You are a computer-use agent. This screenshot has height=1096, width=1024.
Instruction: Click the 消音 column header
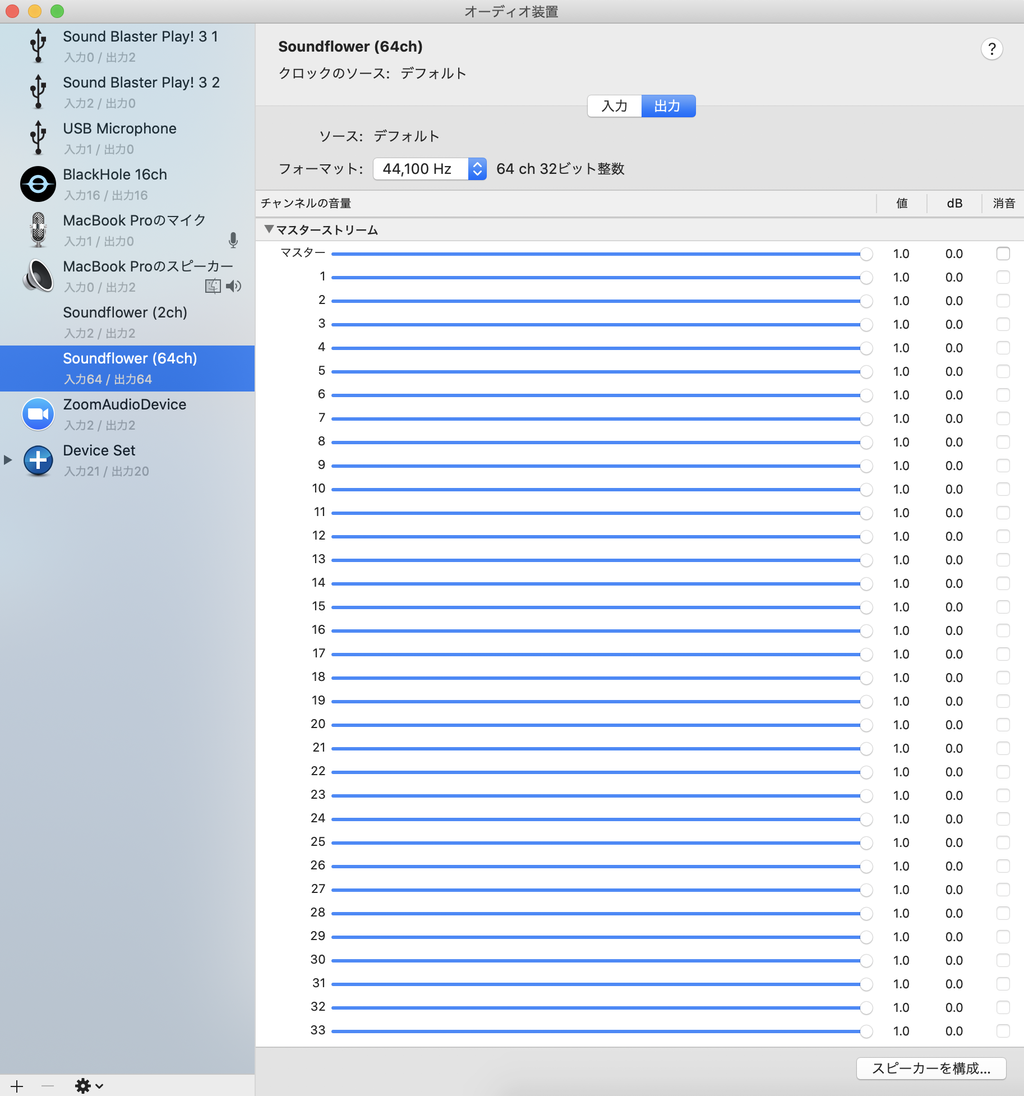(1004, 203)
